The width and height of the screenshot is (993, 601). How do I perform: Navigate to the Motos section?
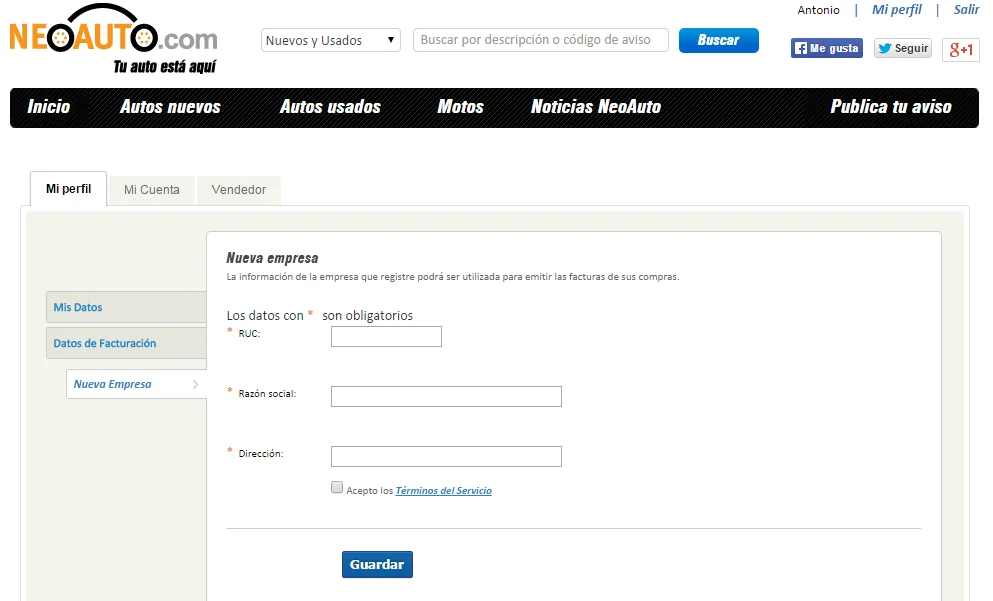(x=460, y=107)
